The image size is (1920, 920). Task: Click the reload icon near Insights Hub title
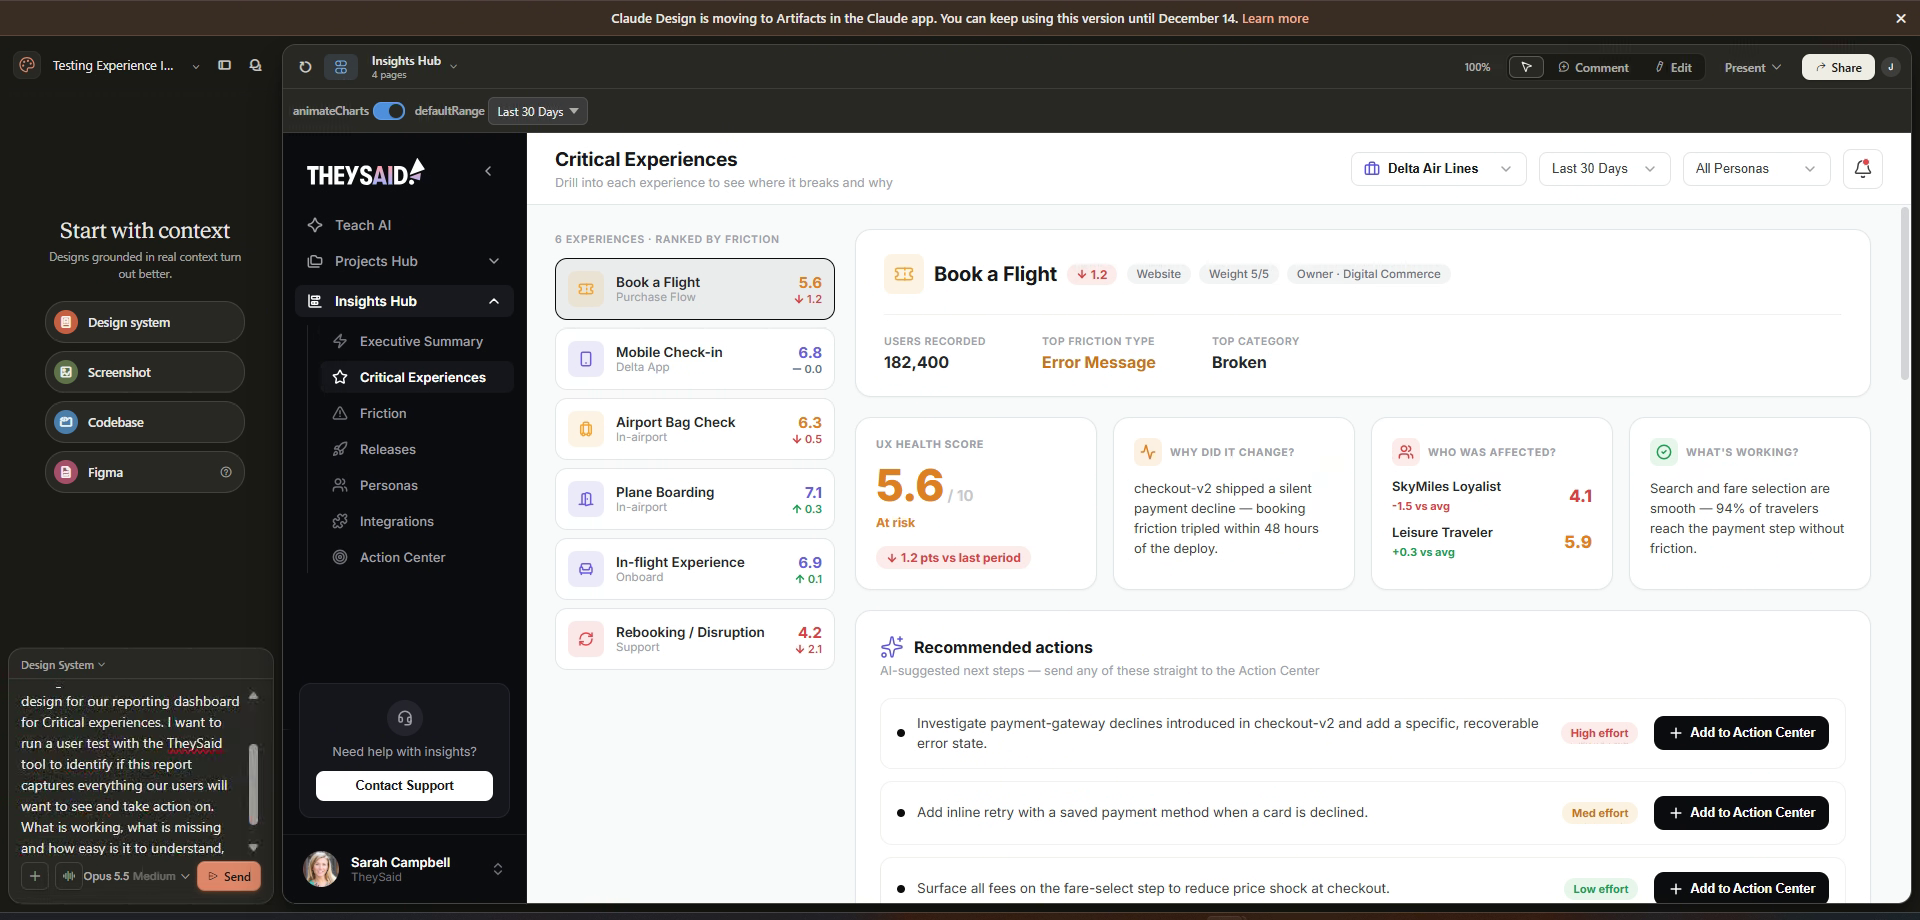pos(305,67)
